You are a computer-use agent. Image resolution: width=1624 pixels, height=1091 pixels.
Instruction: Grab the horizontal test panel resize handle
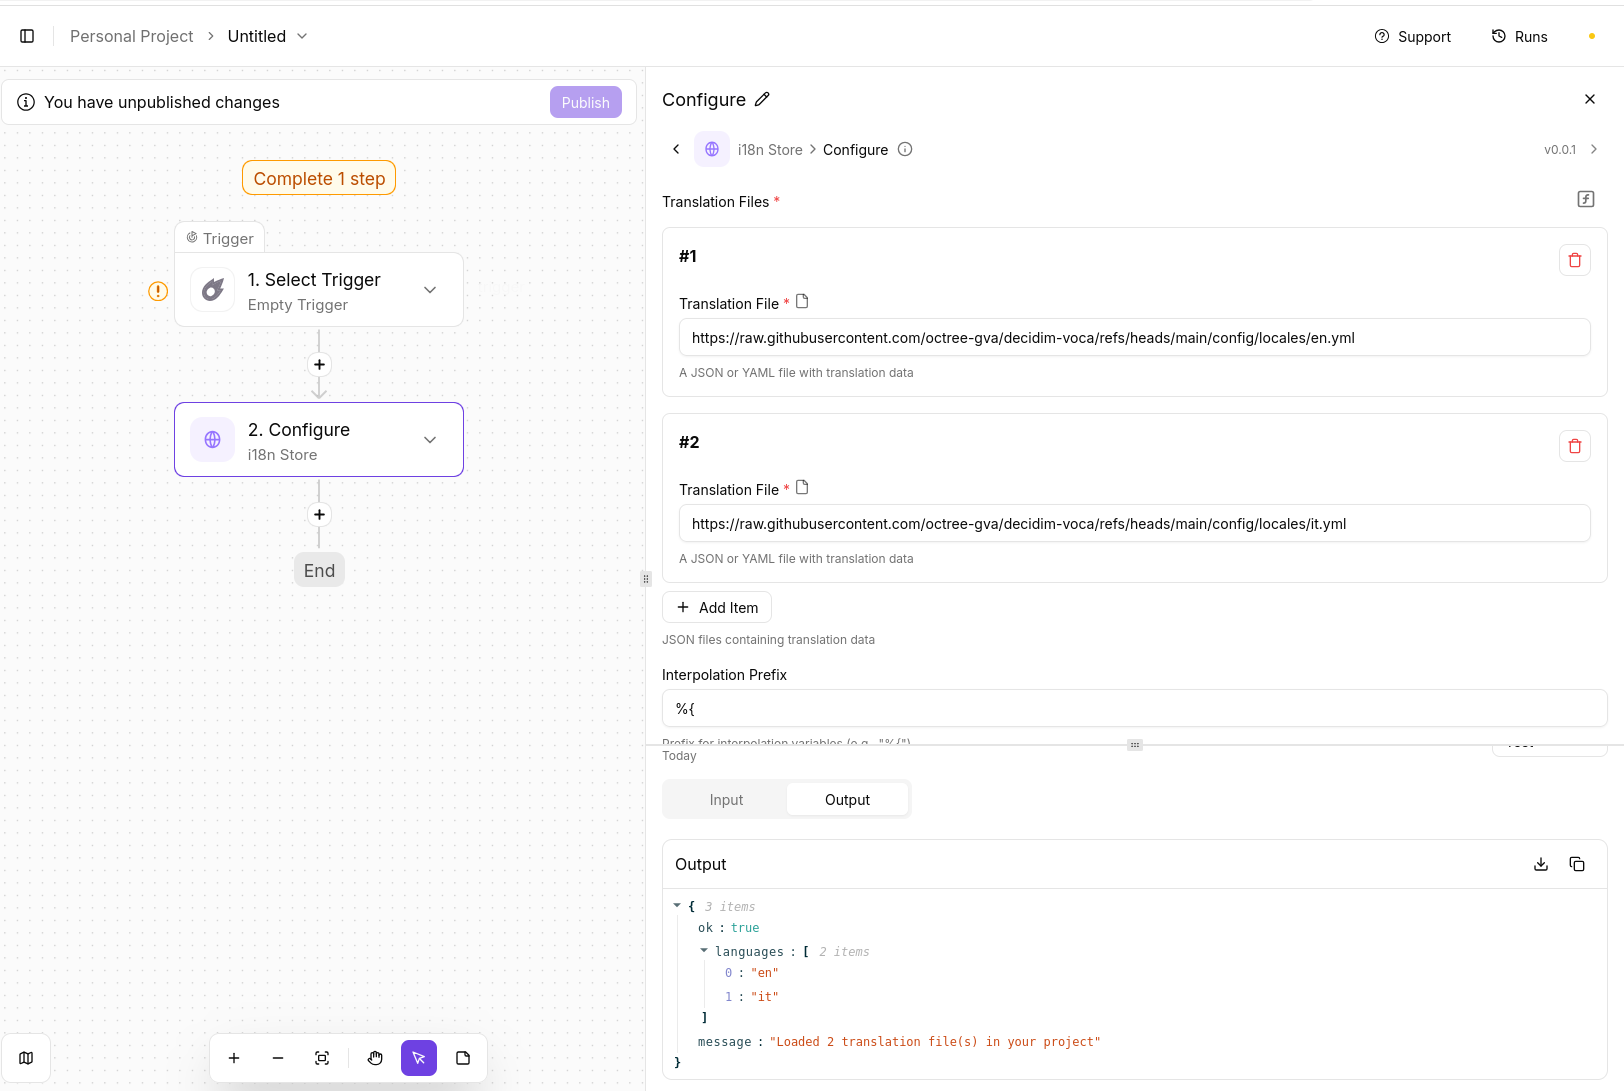[1135, 745]
